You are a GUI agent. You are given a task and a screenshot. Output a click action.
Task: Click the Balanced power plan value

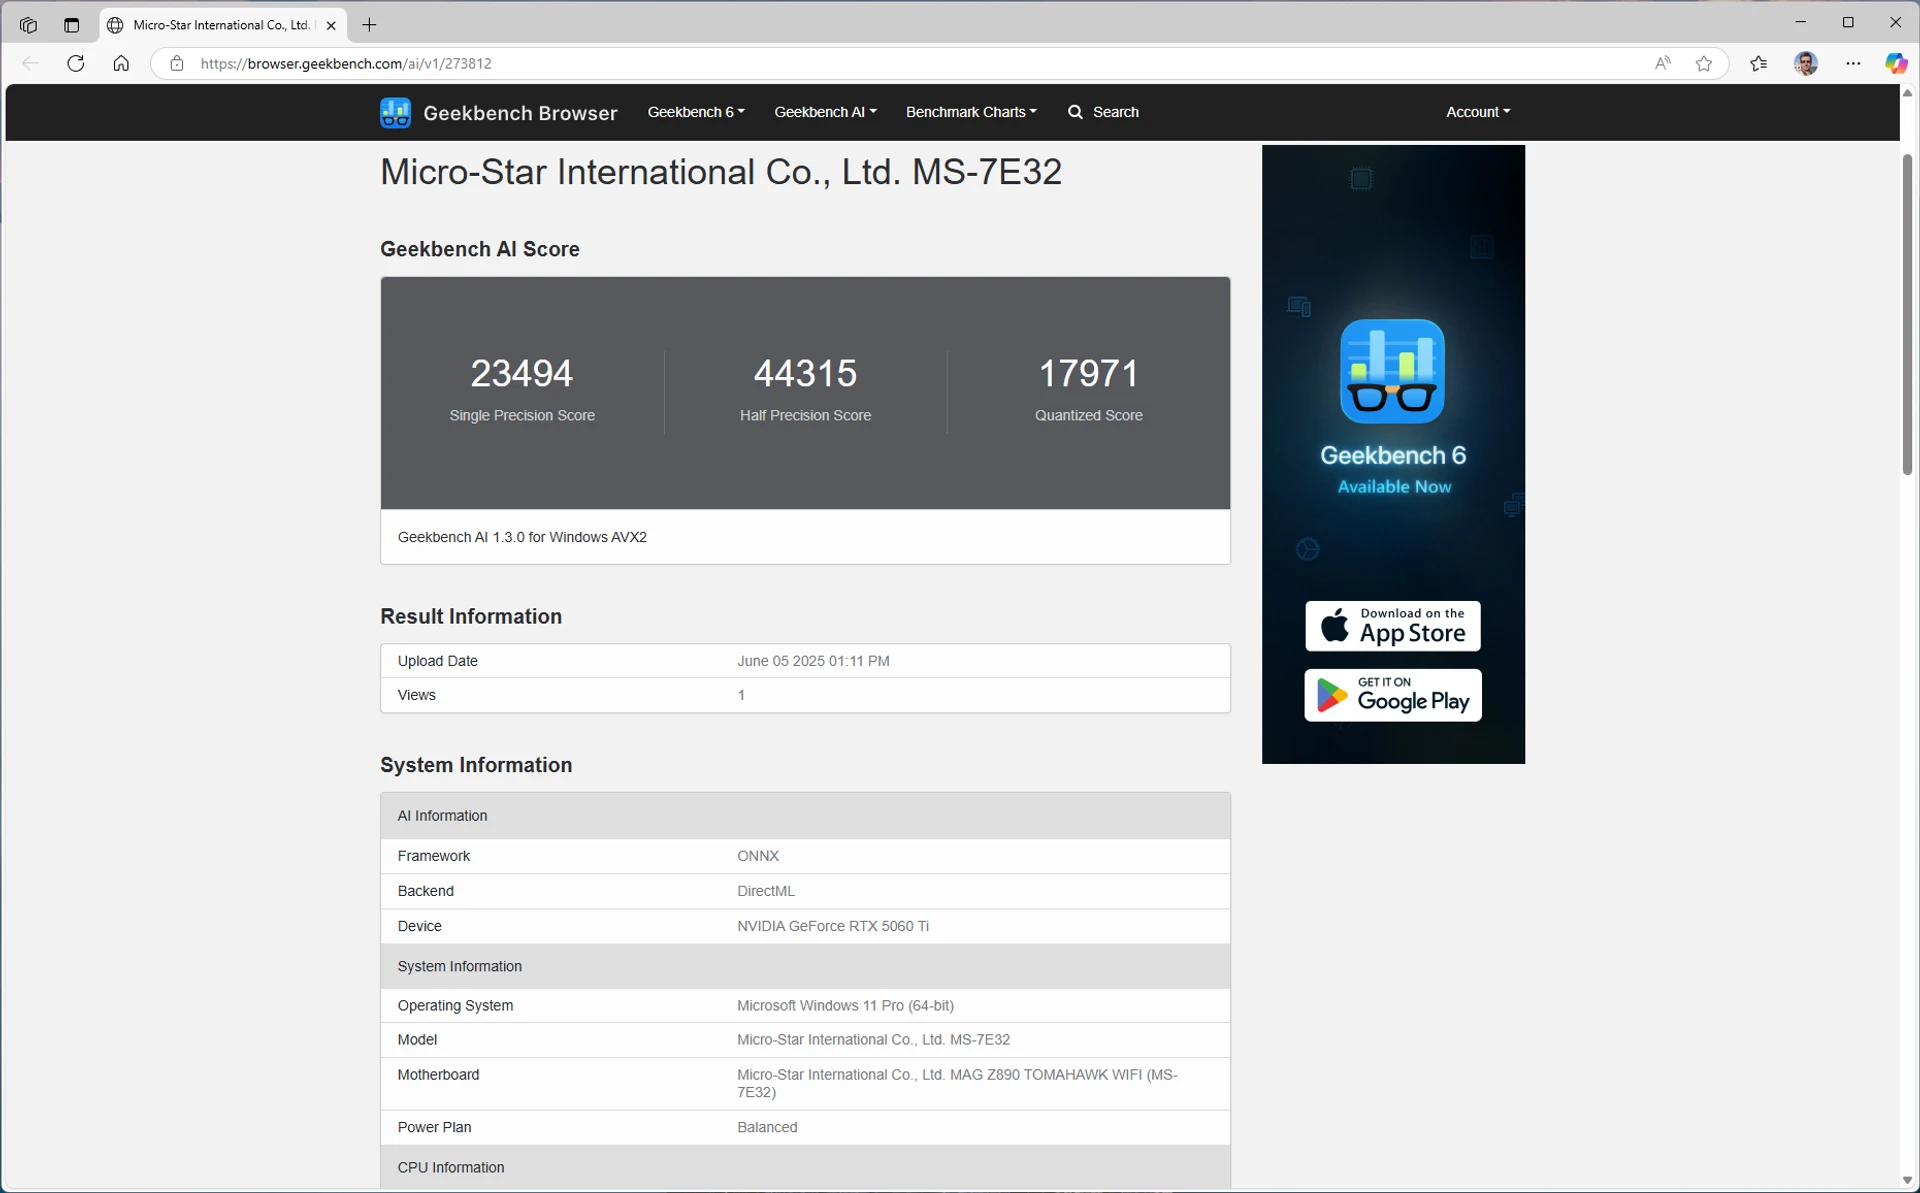(x=767, y=1127)
